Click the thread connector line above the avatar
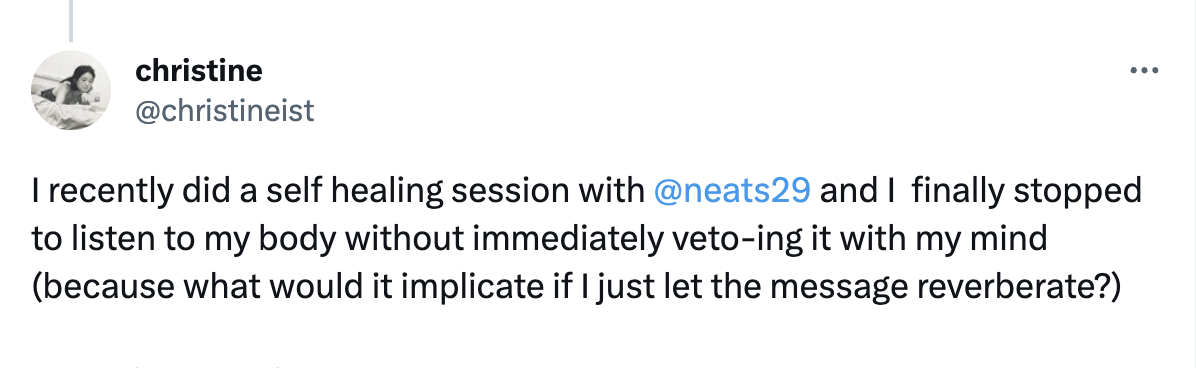This screenshot has height=368, width=1196. click(71, 21)
